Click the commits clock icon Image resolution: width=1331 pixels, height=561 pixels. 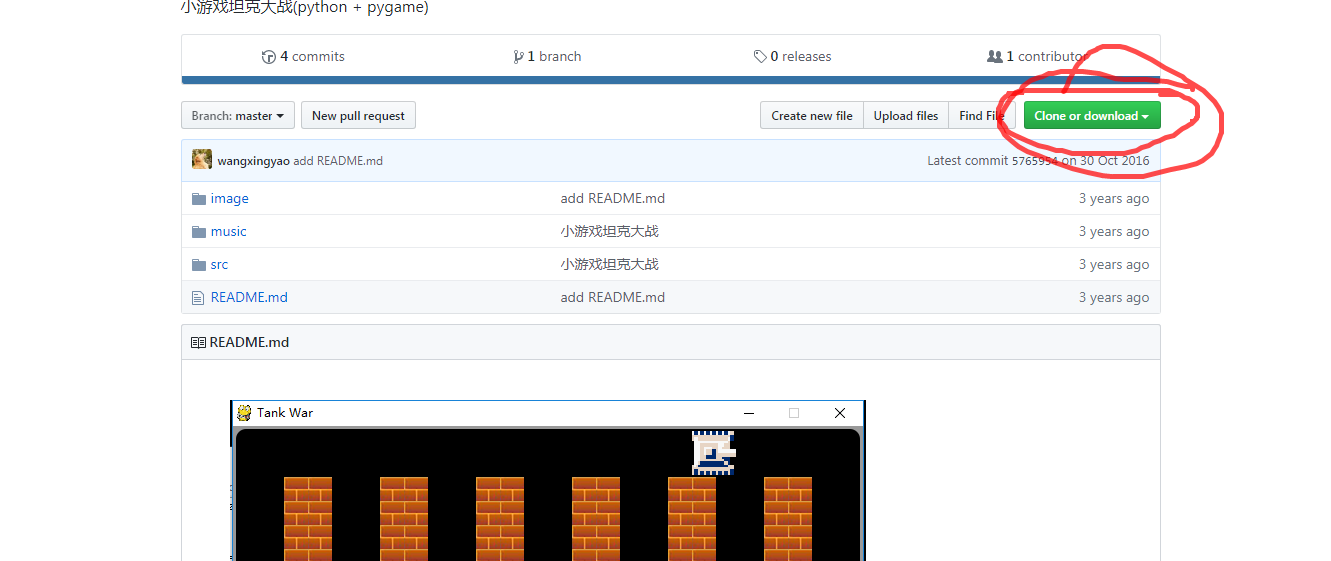click(x=268, y=57)
